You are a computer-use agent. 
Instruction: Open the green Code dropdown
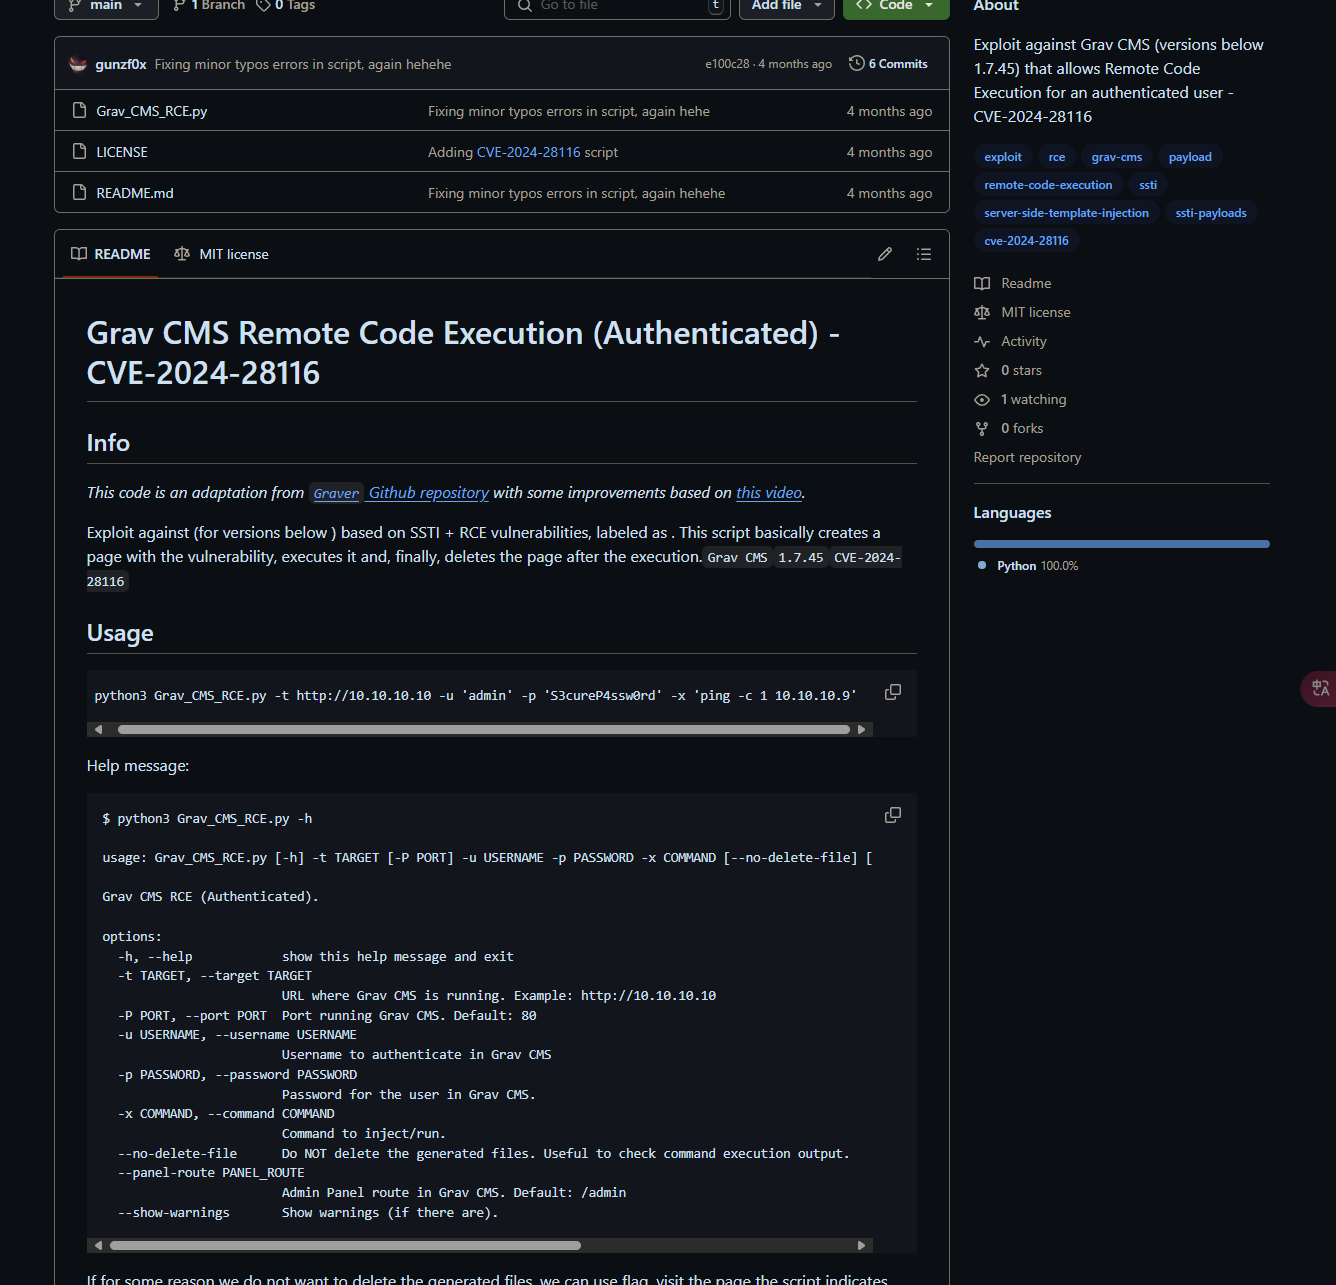[x=895, y=5]
